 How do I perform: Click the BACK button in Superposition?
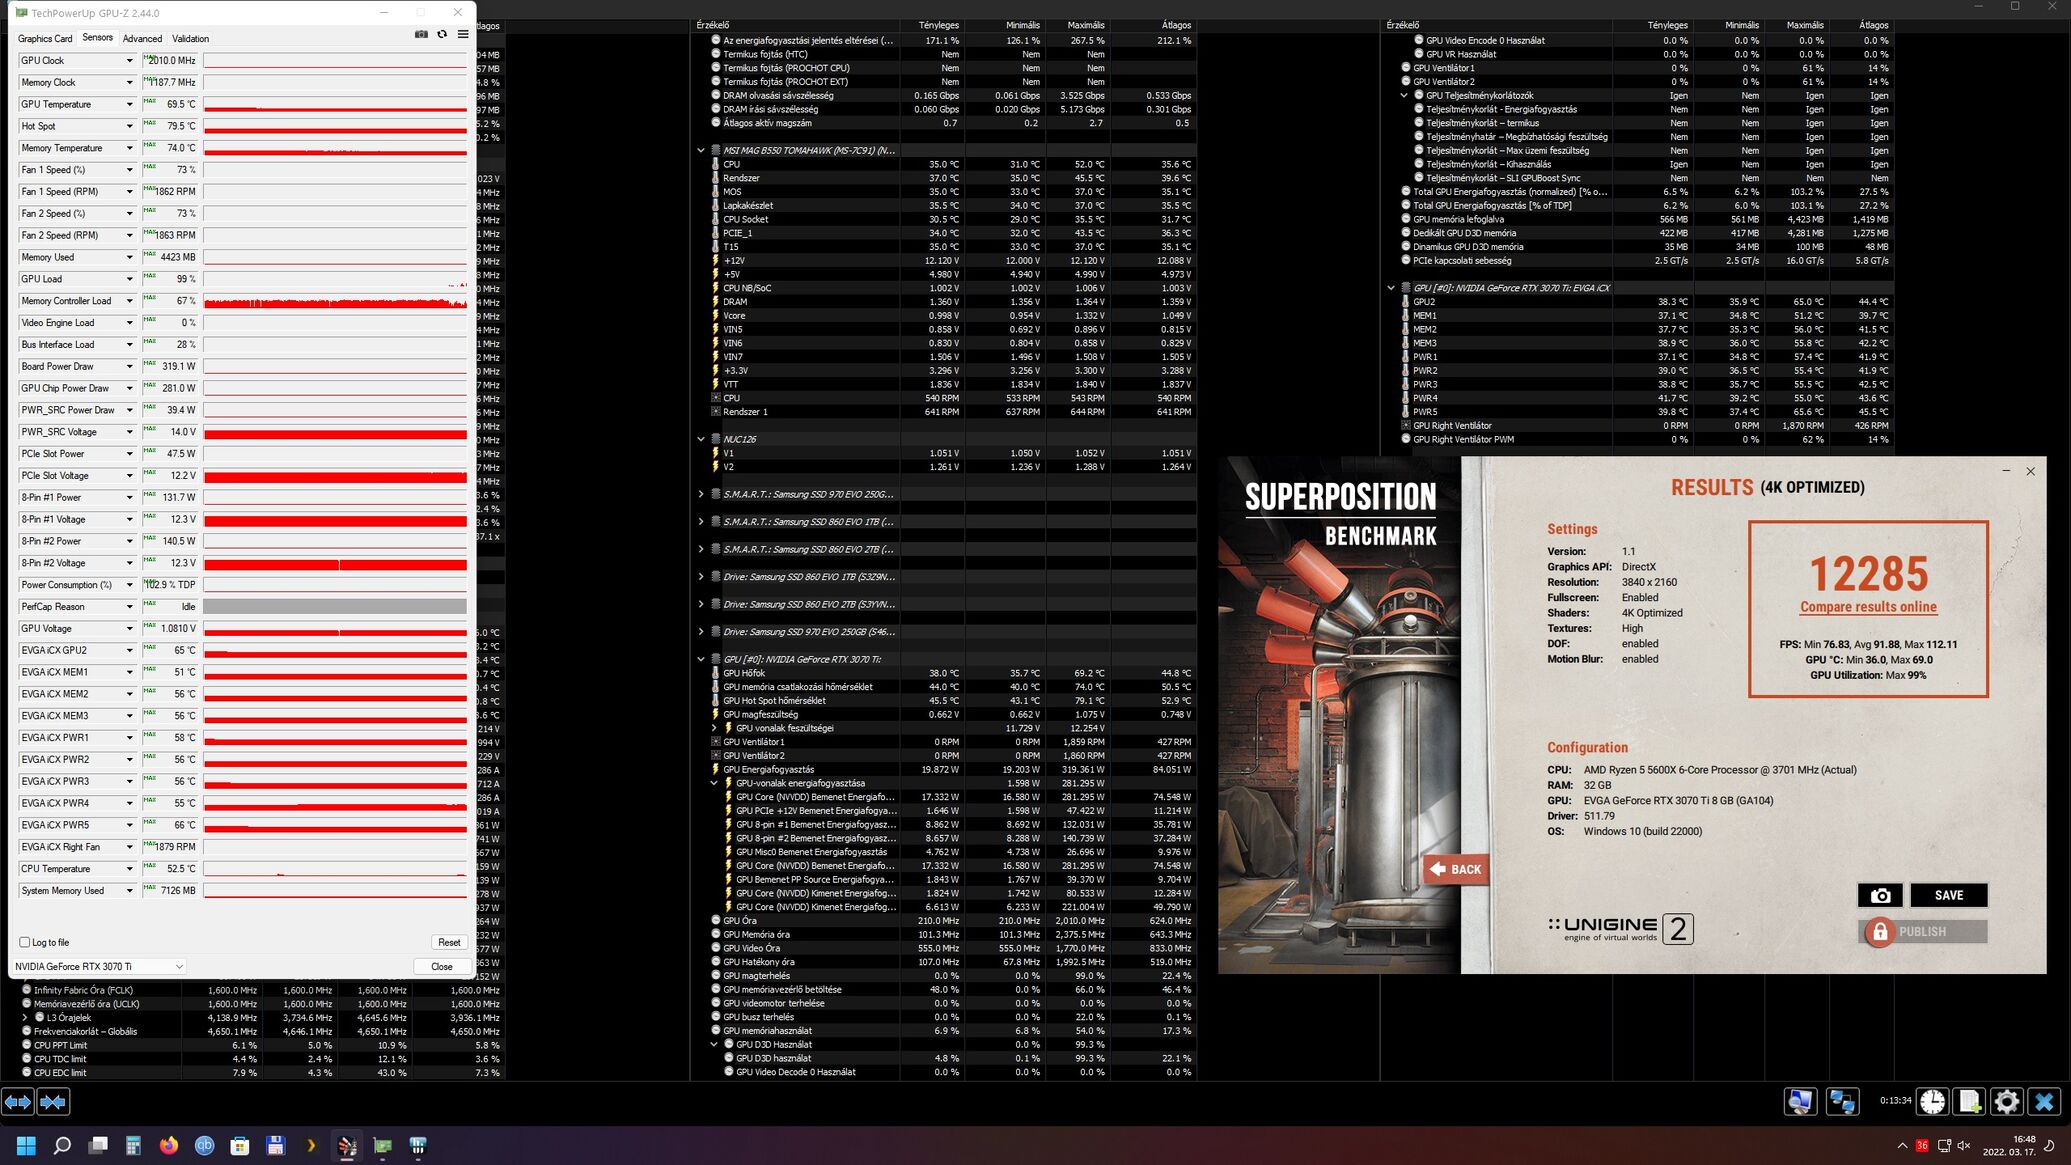(1455, 869)
